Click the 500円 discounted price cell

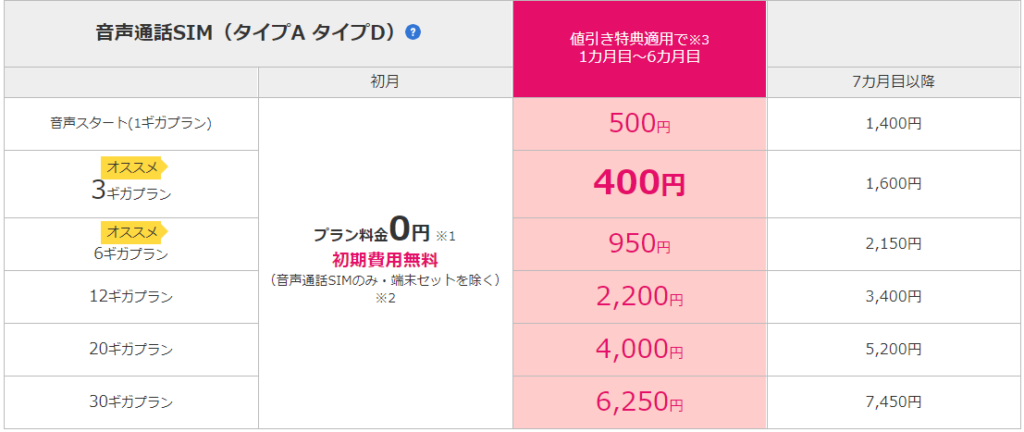click(x=639, y=125)
